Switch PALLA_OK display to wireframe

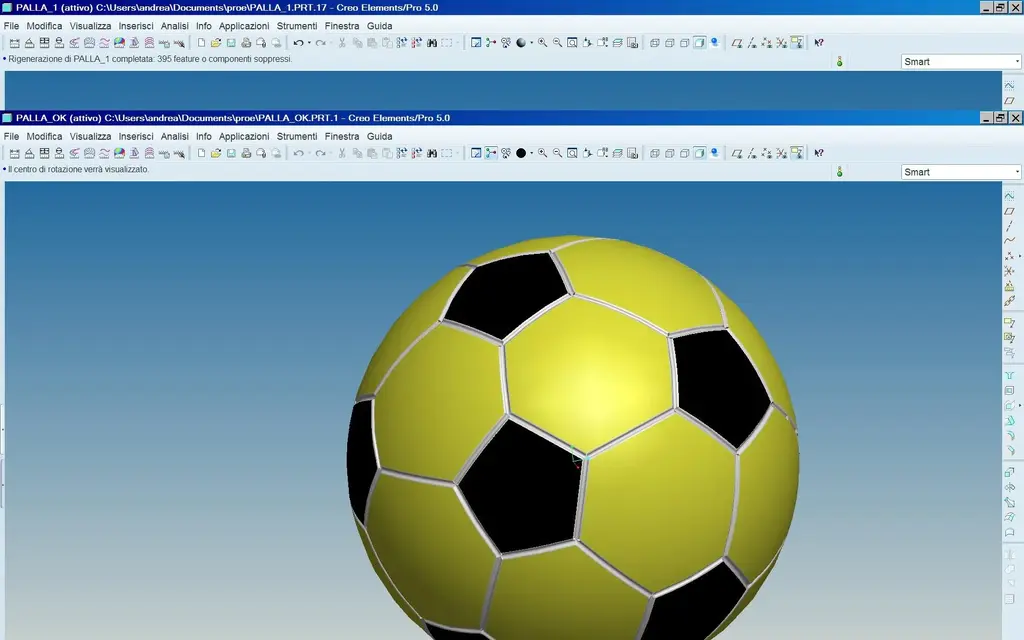point(654,153)
